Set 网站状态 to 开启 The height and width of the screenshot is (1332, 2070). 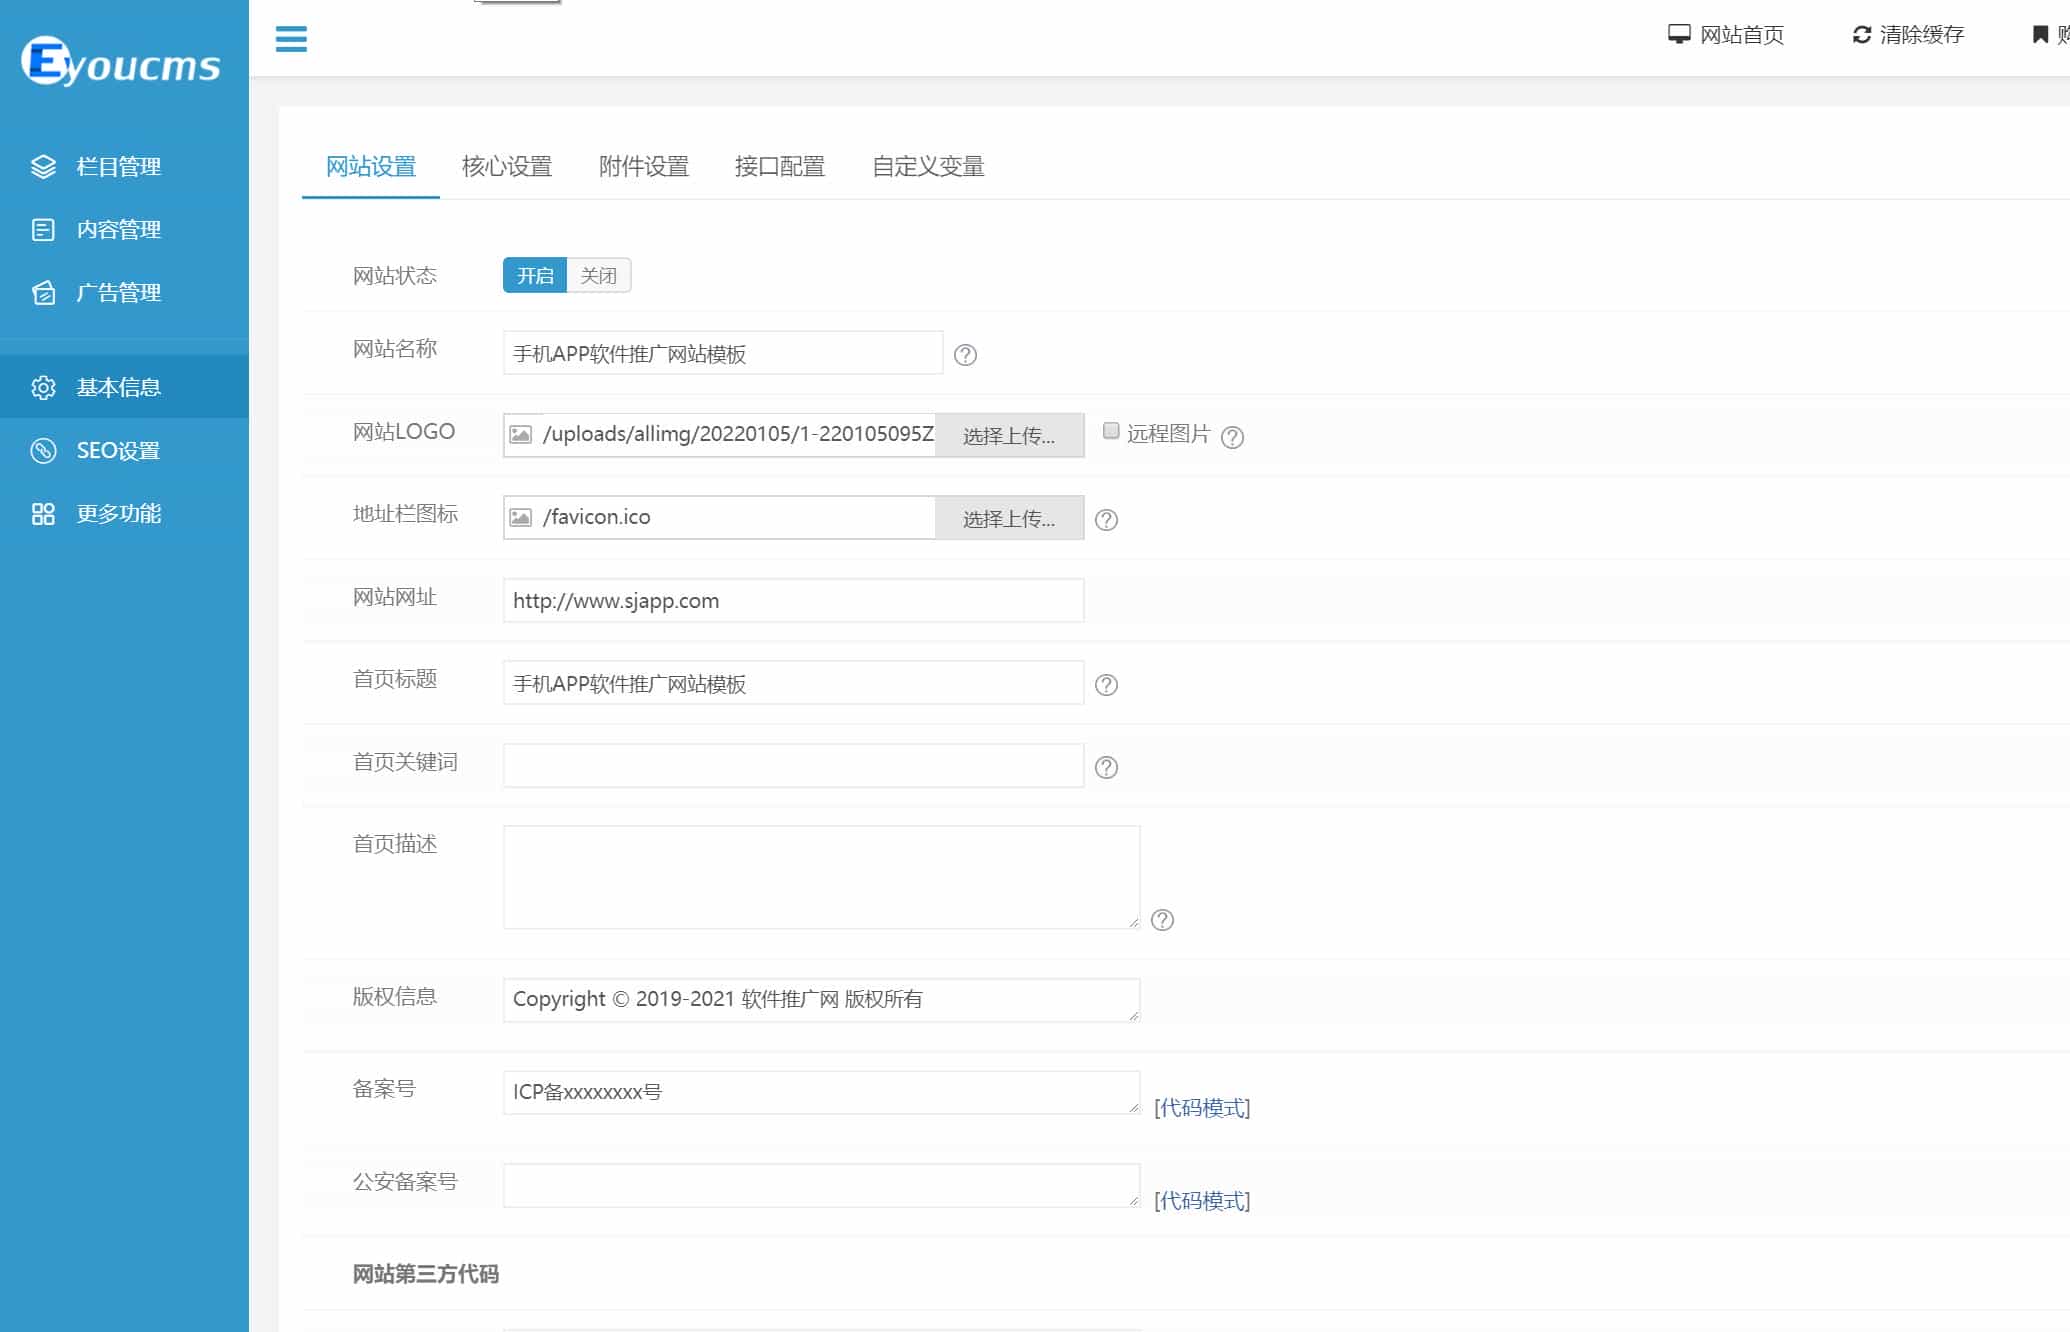[x=535, y=276]
